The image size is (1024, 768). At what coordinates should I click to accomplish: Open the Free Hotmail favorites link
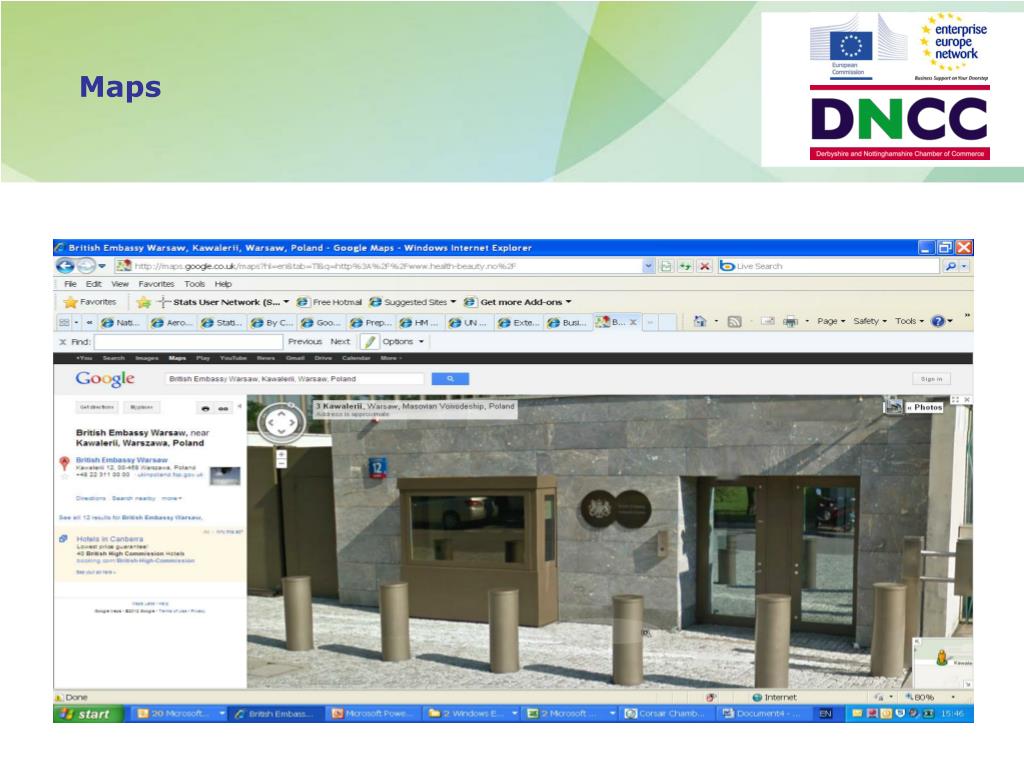[329, 302]
